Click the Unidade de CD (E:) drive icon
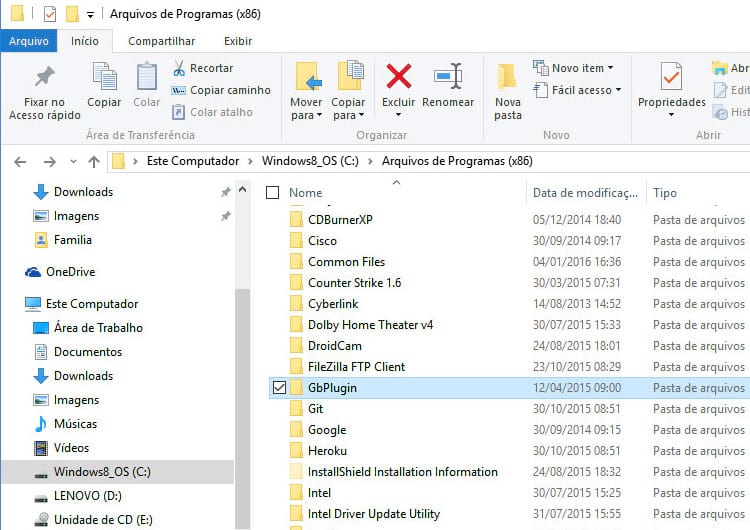The height and width of the screenshot is (530, 750). [41, 519]
